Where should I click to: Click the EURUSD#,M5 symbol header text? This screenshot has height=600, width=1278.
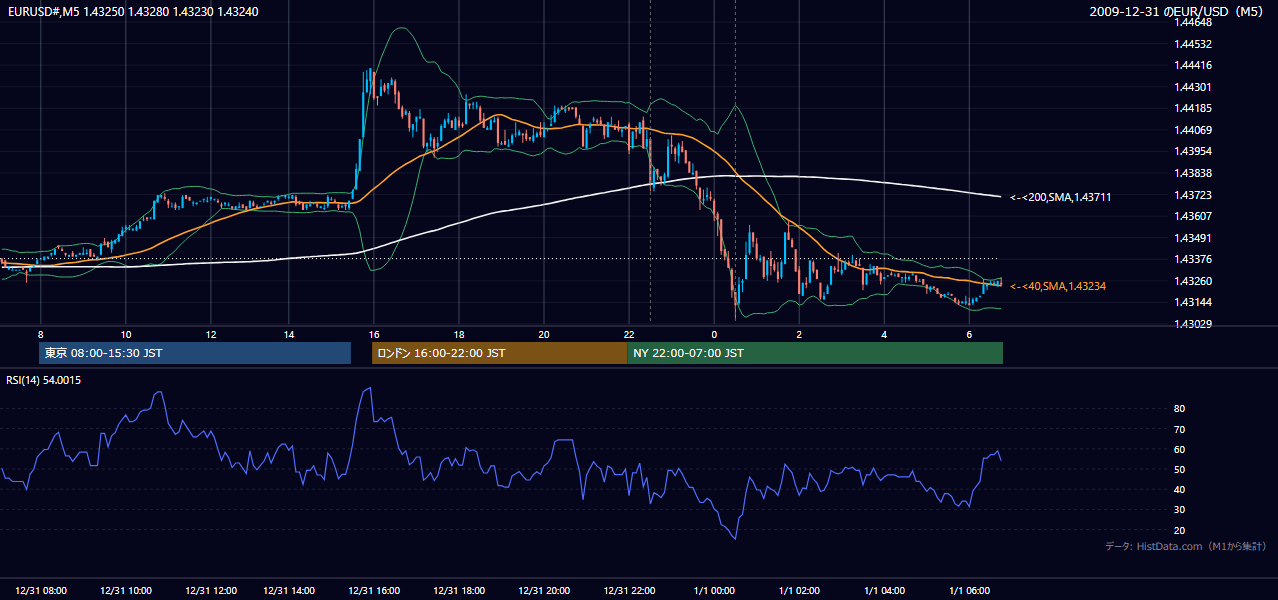[131, 11]
